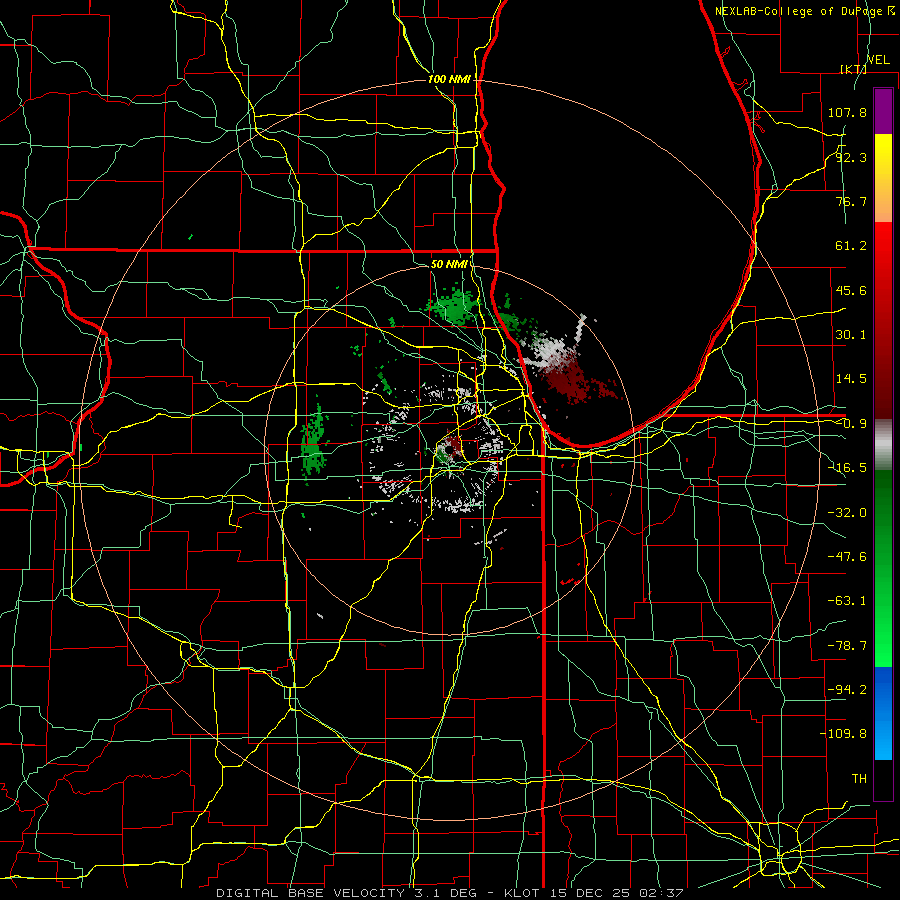The height and width of the screenshot is (900, 900).
Task: Select the 45.6 scale value
Action: click(x=851, y=290)
